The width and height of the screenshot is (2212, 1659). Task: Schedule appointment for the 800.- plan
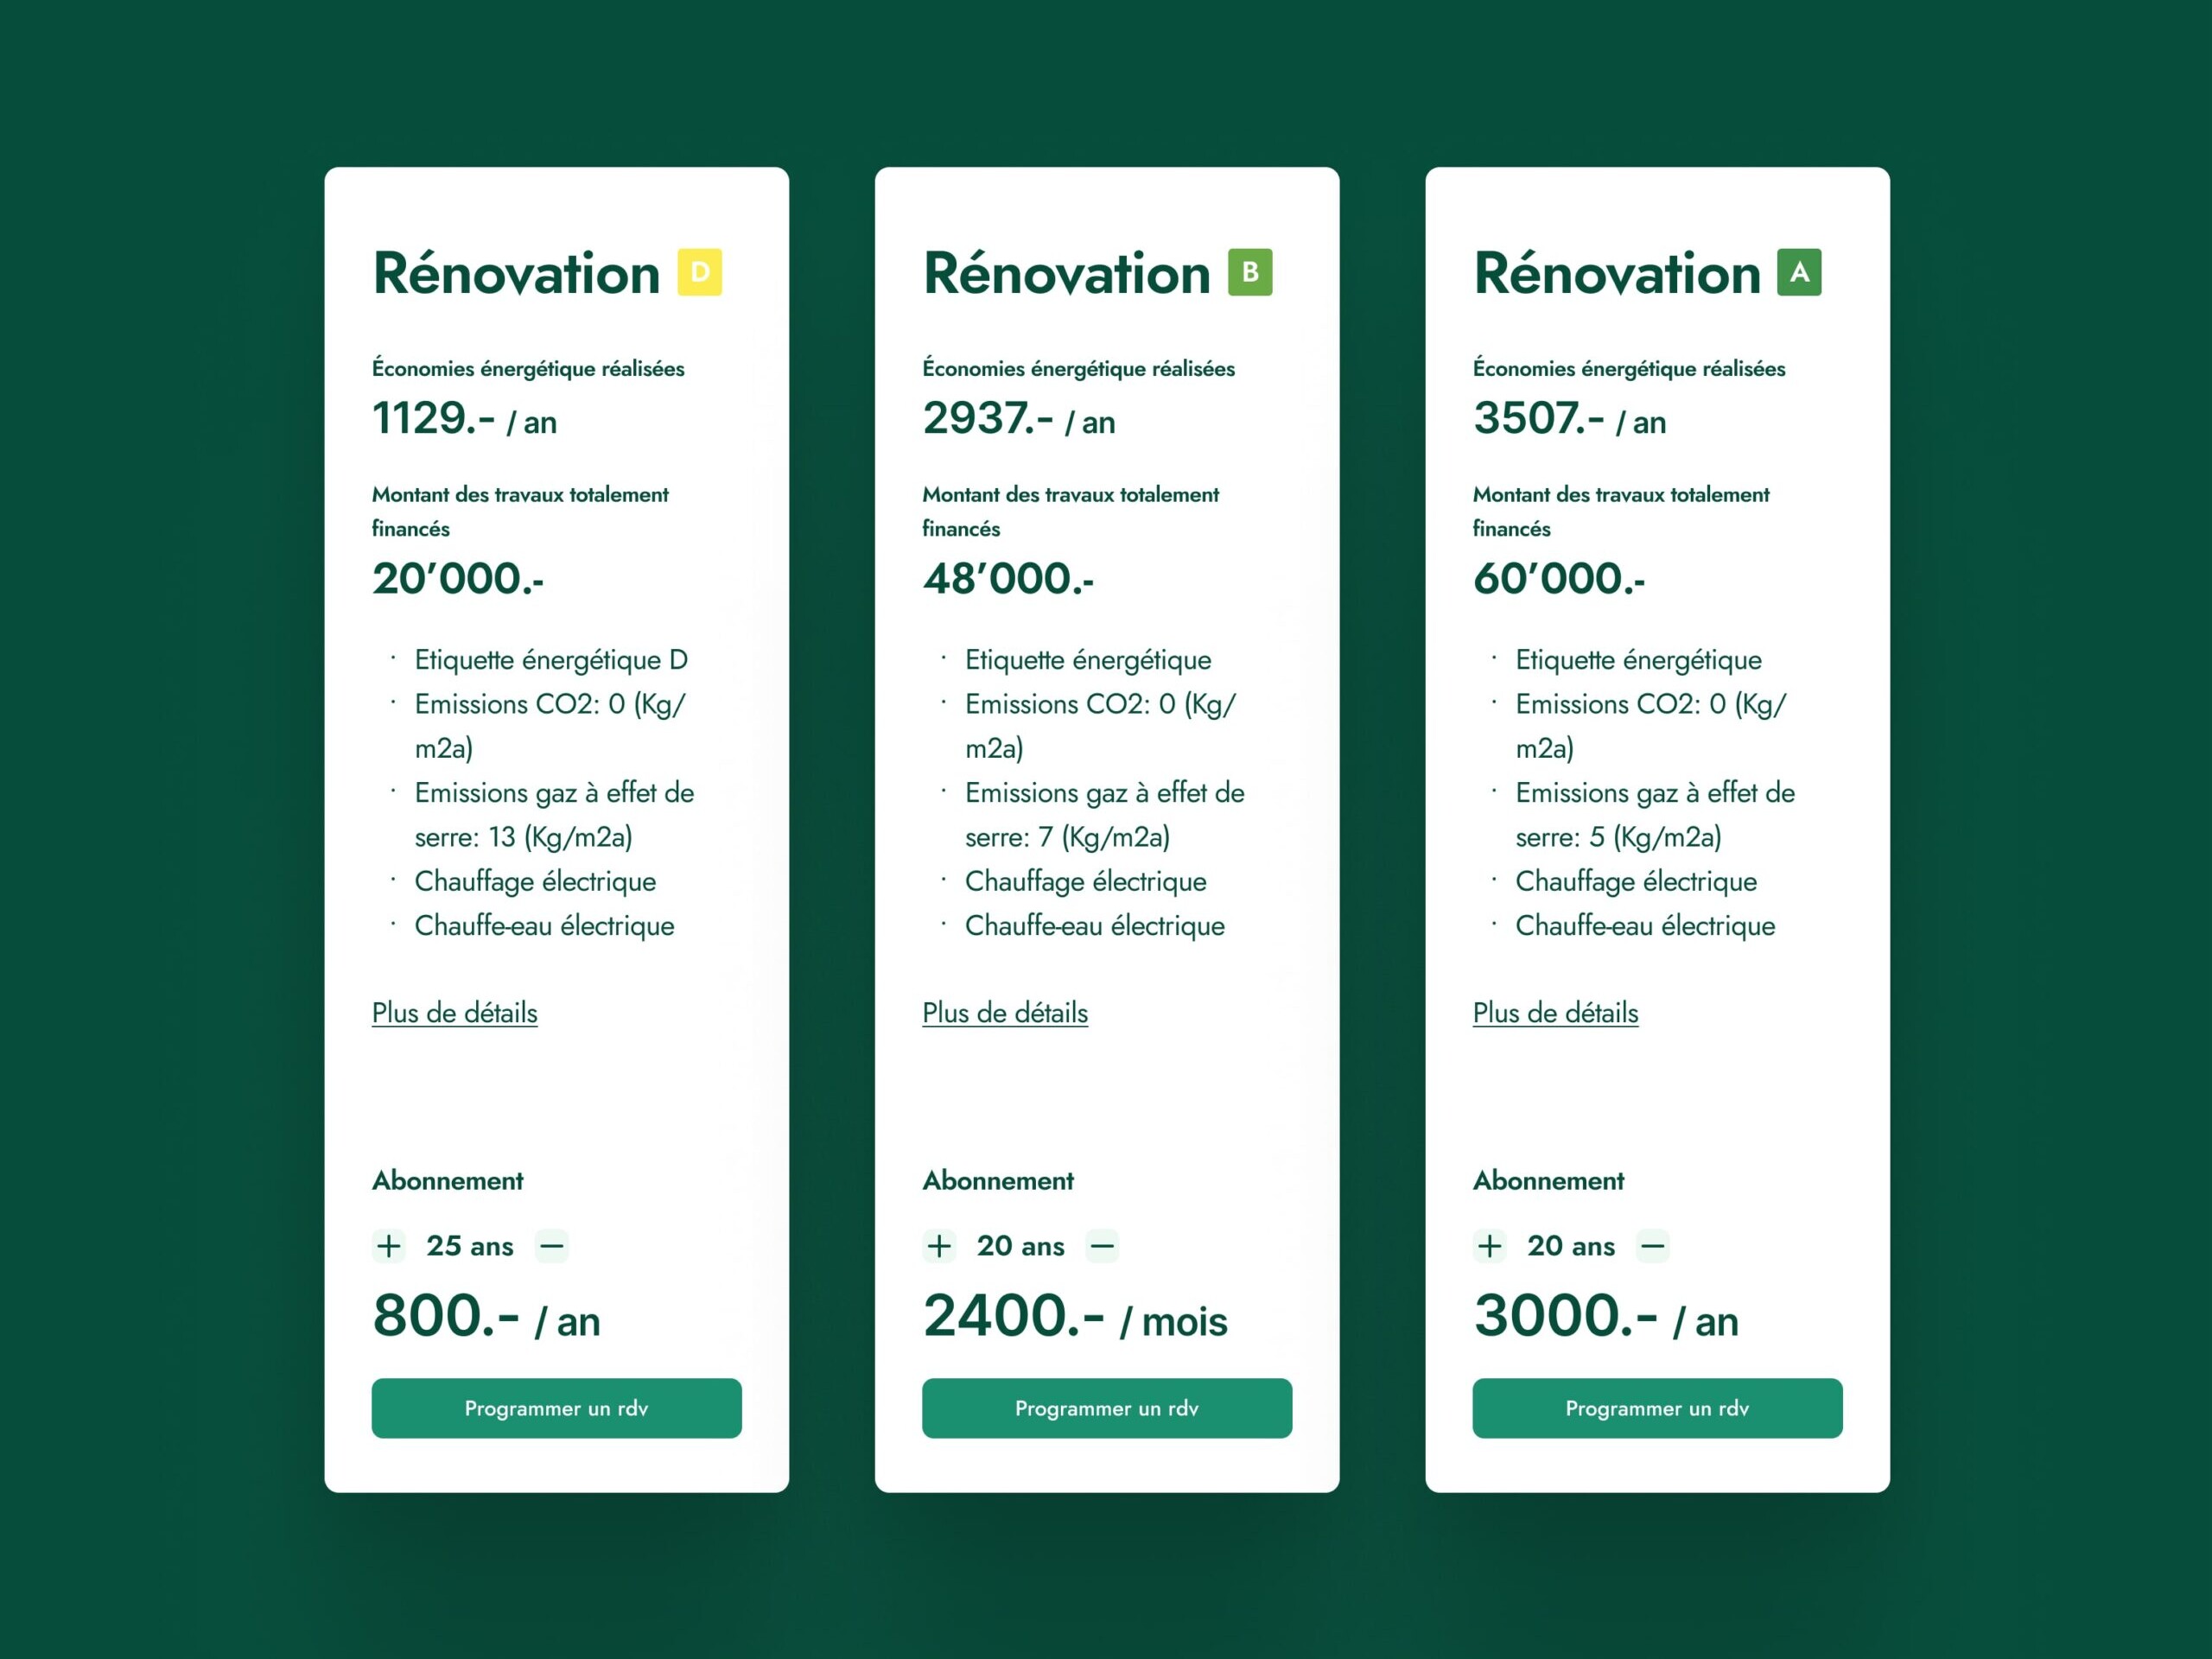(x=556, y=1408)
